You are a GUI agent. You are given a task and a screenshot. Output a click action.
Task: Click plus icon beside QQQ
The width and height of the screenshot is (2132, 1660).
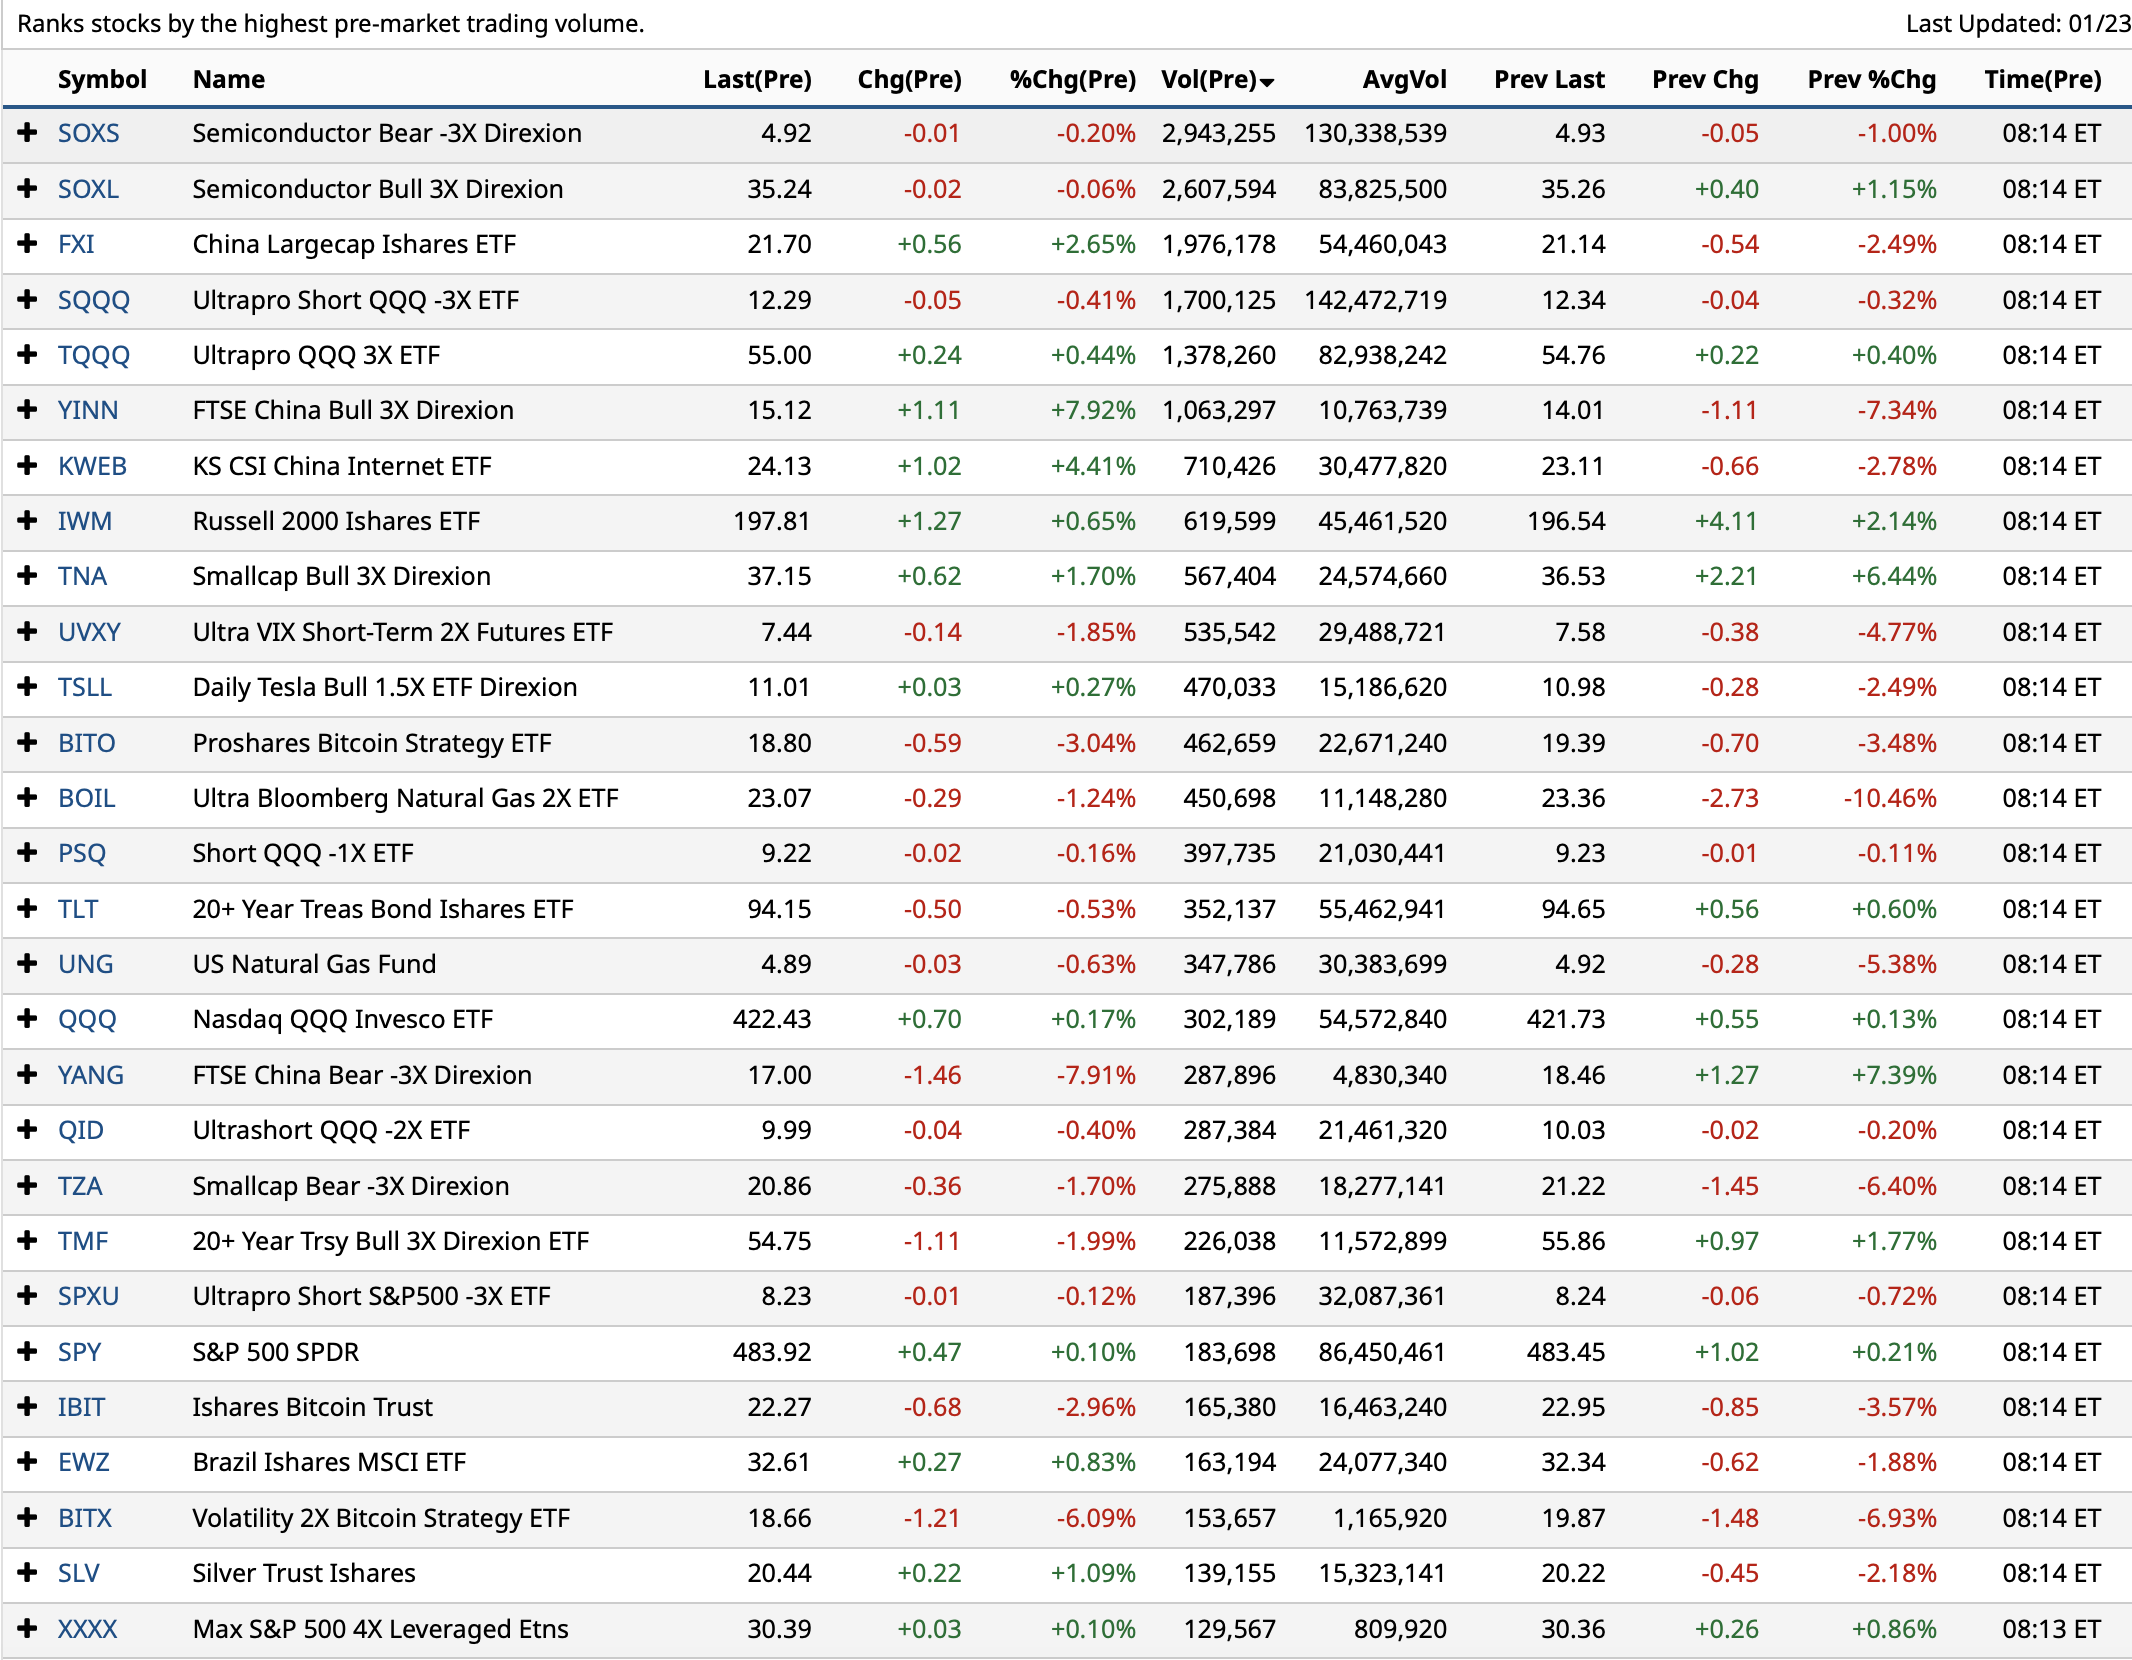(27, 1019)
